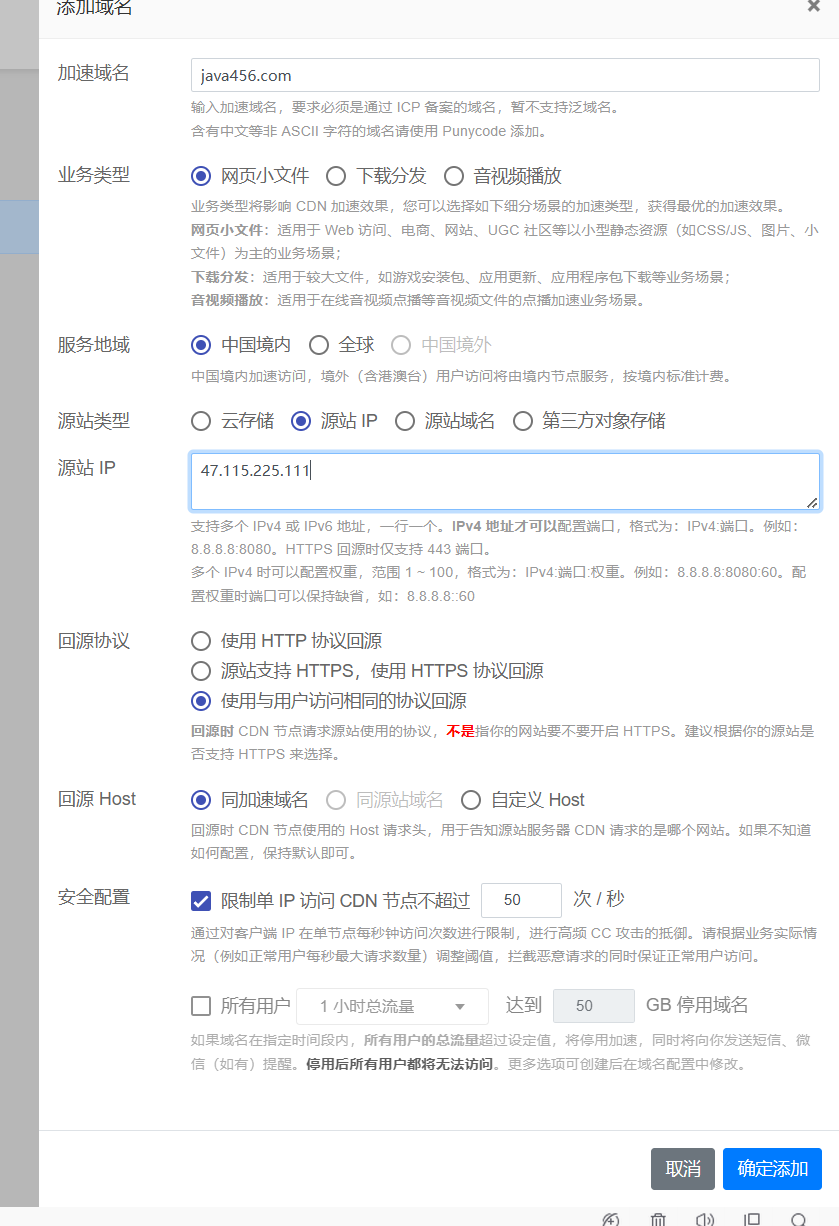839x1226 pixels.
Task: Select 云存储 as the origin type
Action: click(x=200, y=421)
